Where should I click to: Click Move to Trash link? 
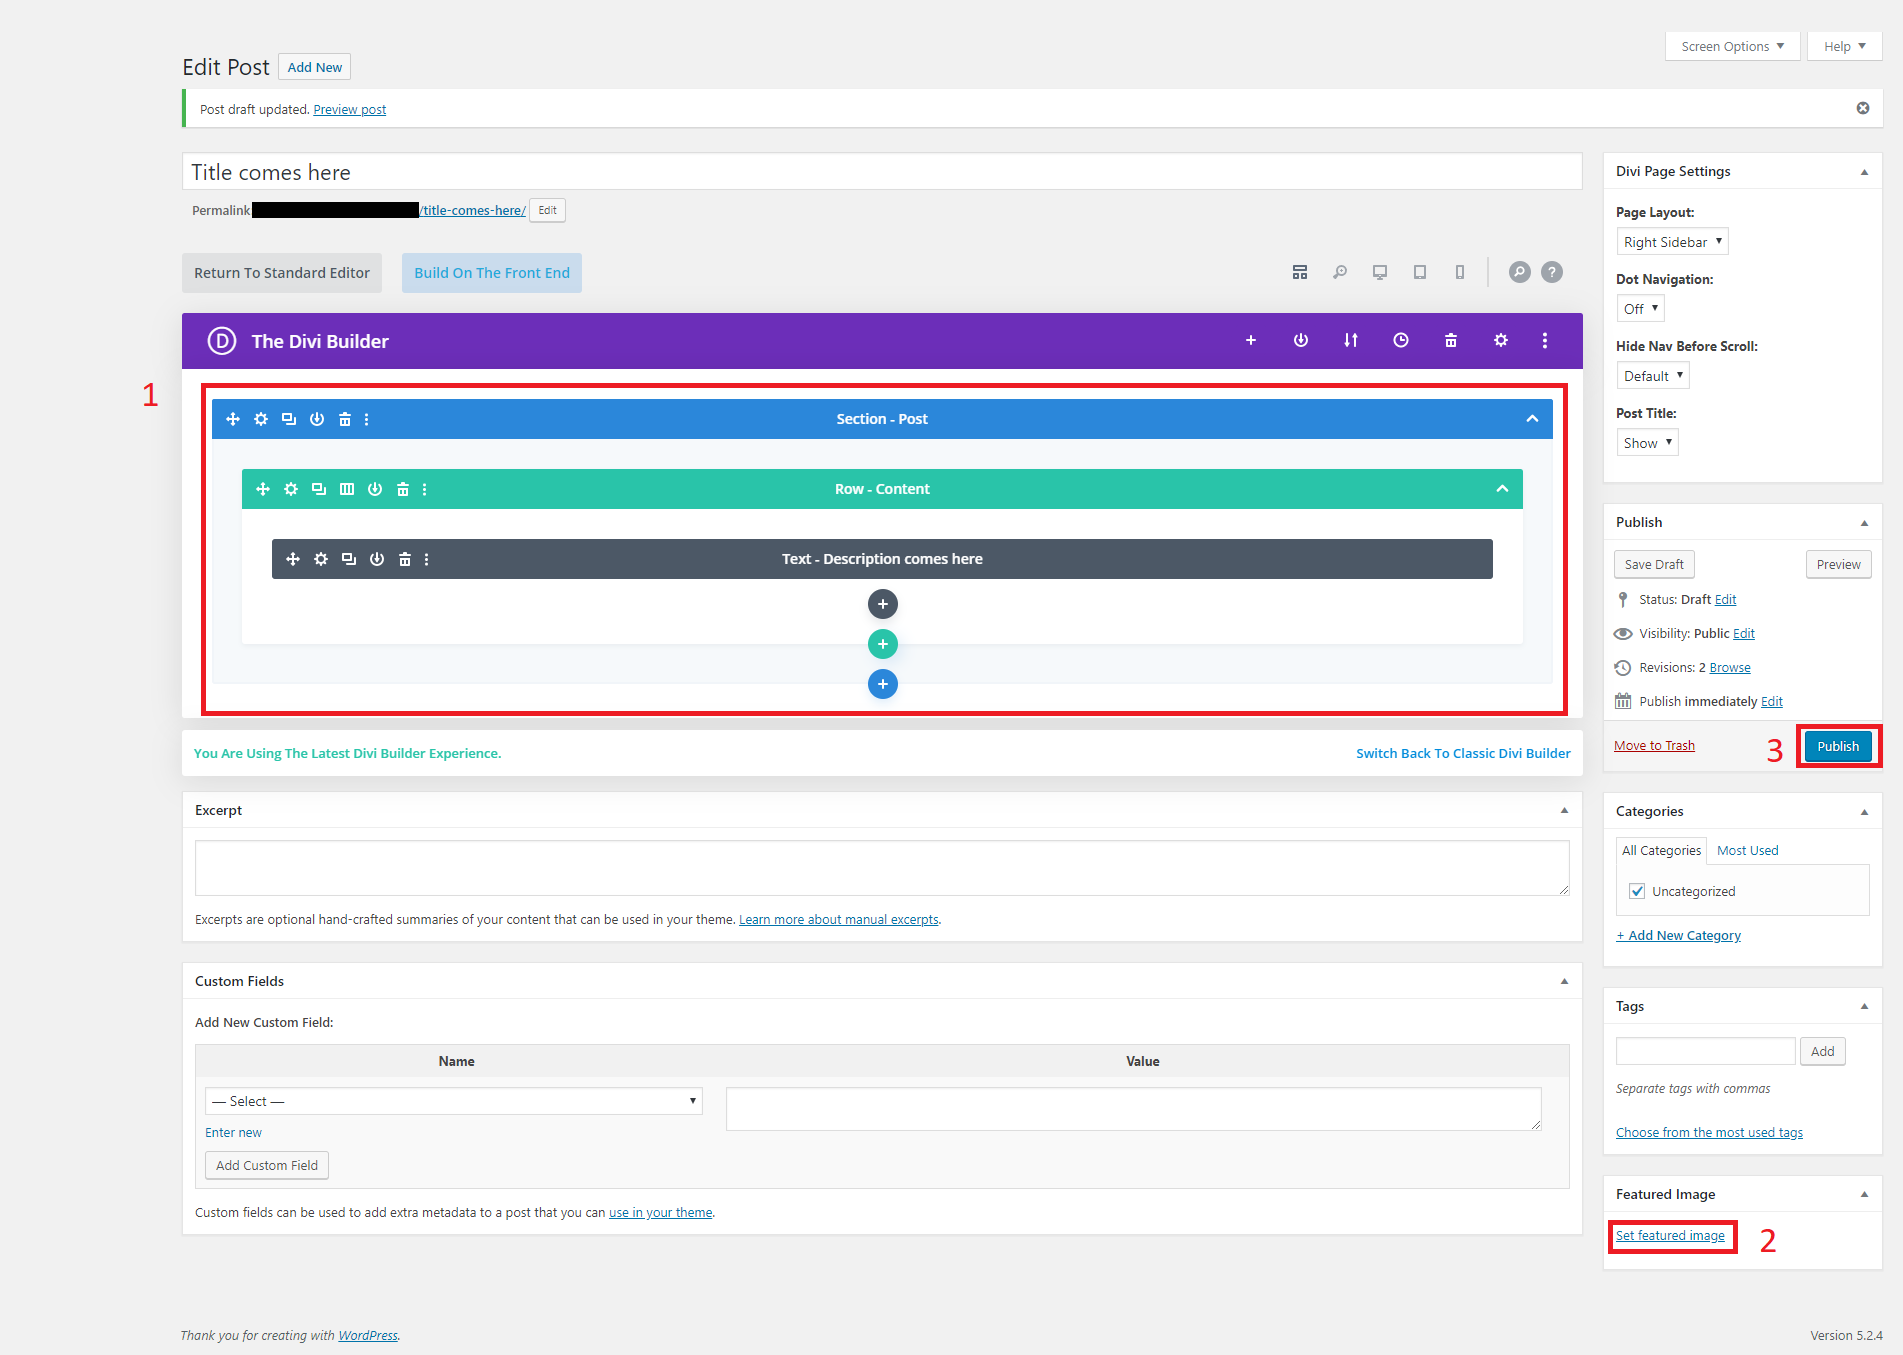[1654, 745]
